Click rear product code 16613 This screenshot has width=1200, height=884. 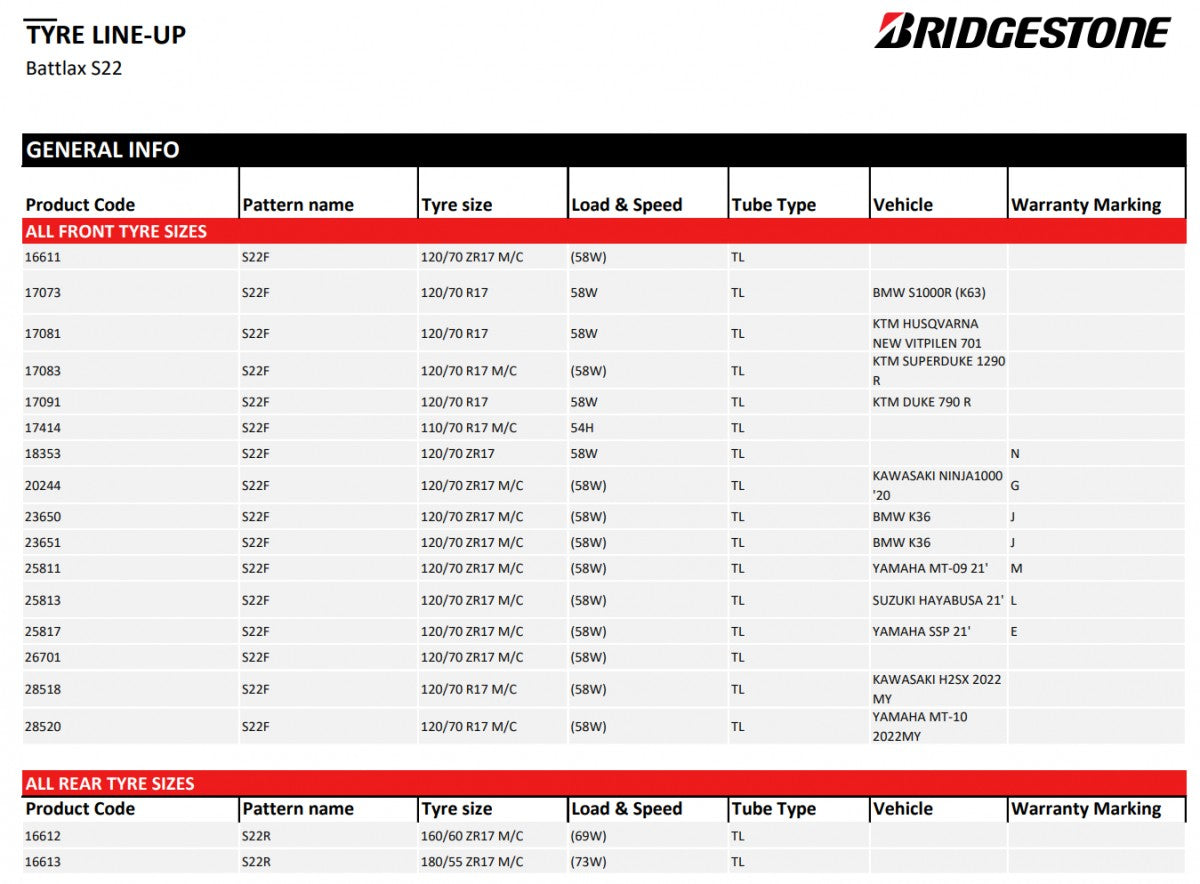pos(43,862)
